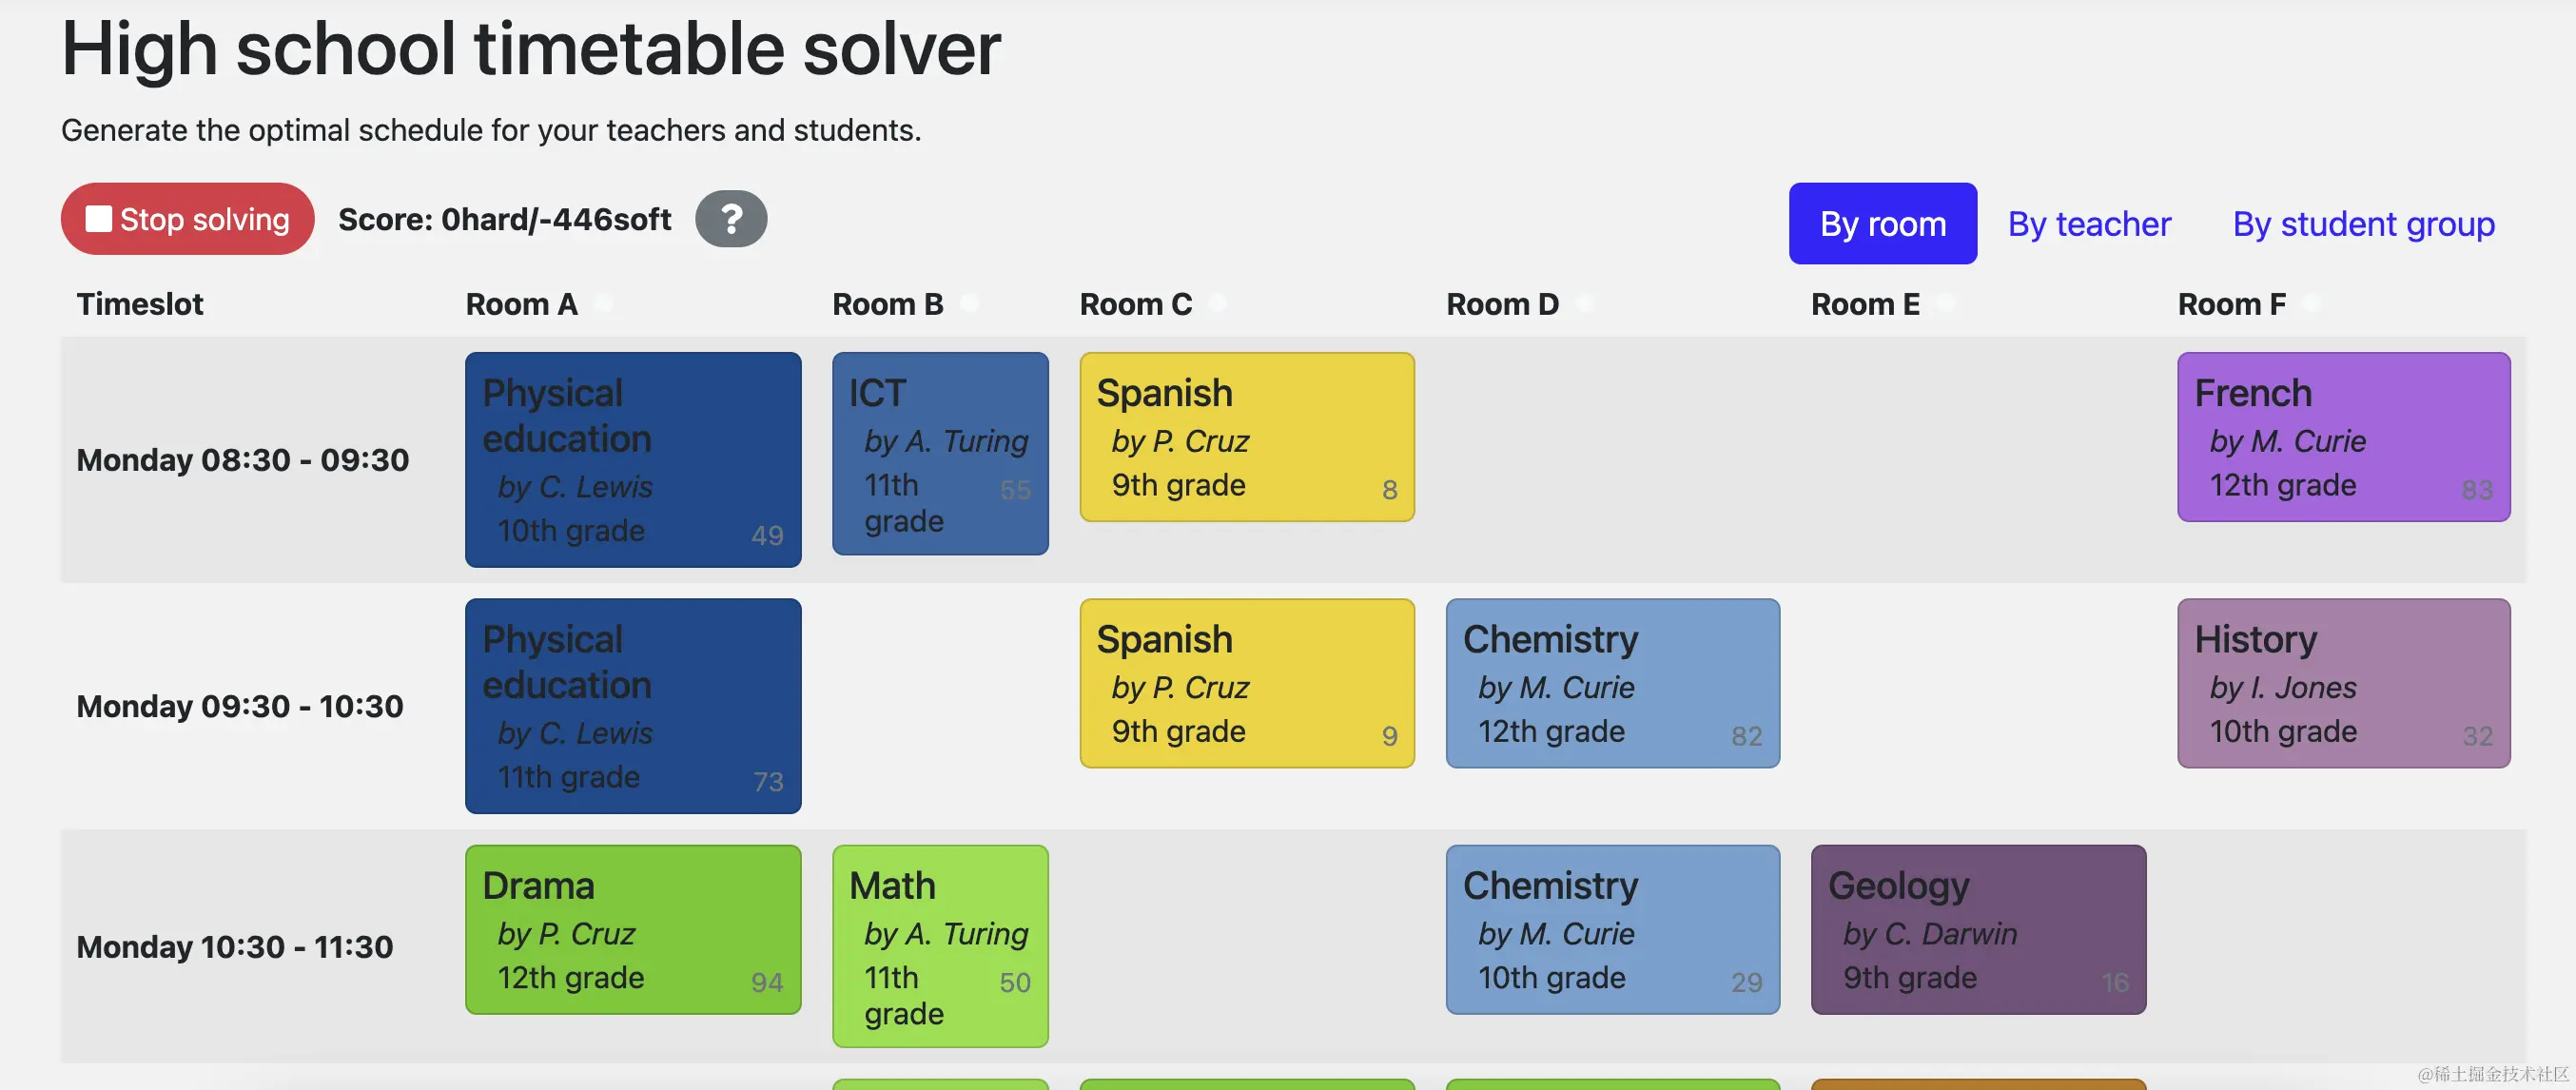Select the Geology lesson by C. Darwin

(1977, 928)
